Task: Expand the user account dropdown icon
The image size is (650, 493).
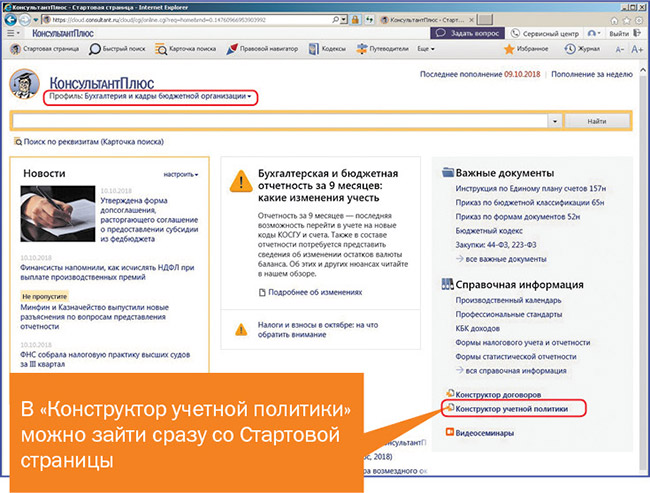Action: pos(594,33)
